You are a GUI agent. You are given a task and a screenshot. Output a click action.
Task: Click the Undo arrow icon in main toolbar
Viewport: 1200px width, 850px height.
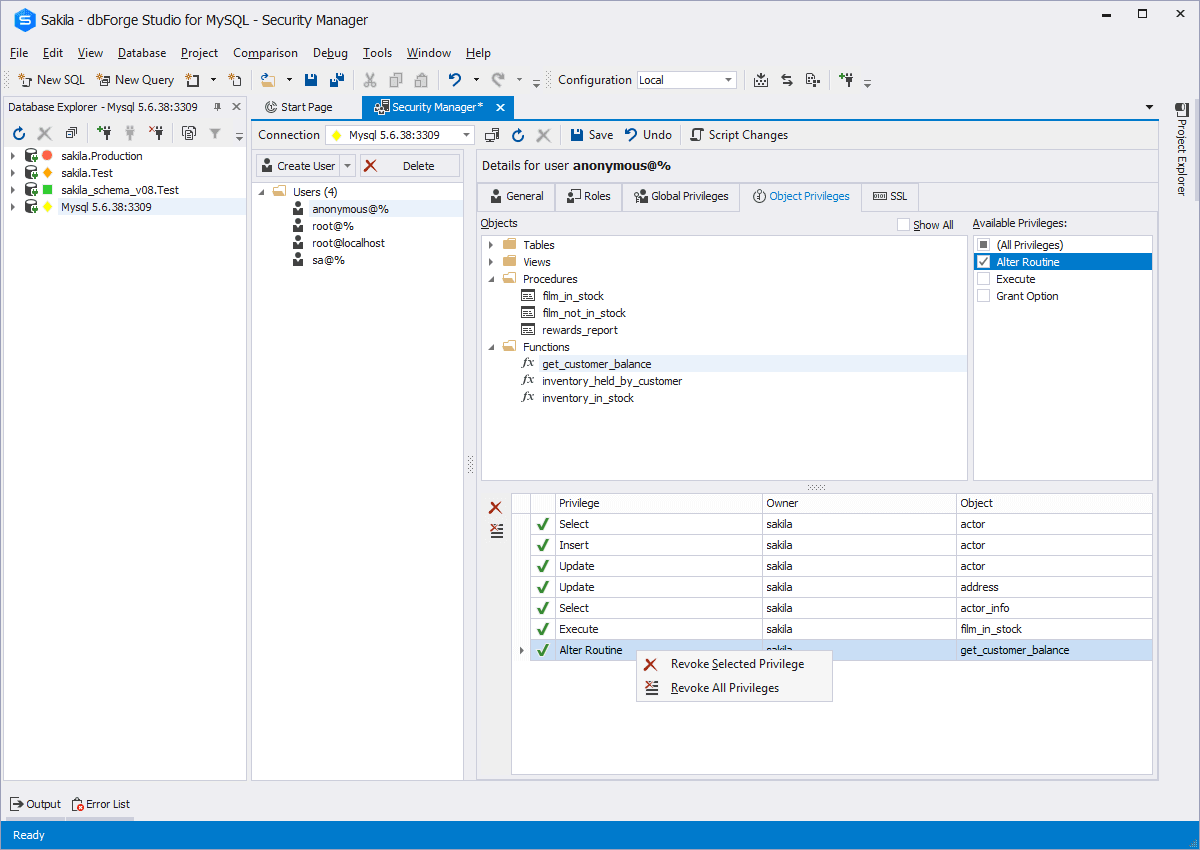pos(455,80)
